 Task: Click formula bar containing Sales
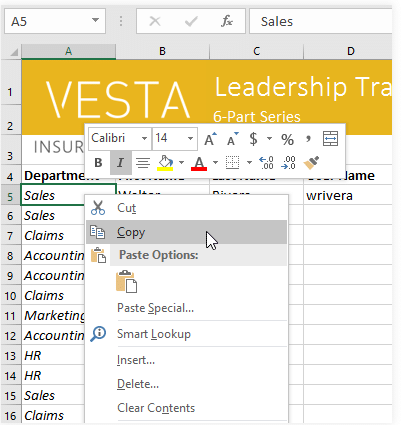click(x=321, y=21)
